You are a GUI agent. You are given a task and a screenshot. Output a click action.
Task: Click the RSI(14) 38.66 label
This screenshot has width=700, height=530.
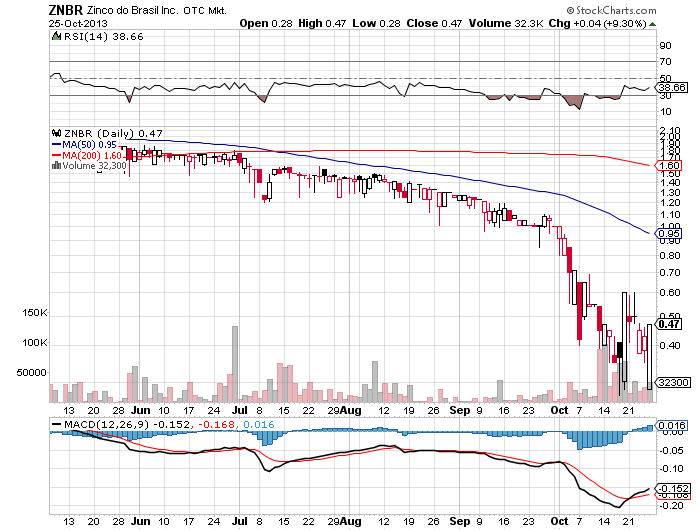point(104,37)
